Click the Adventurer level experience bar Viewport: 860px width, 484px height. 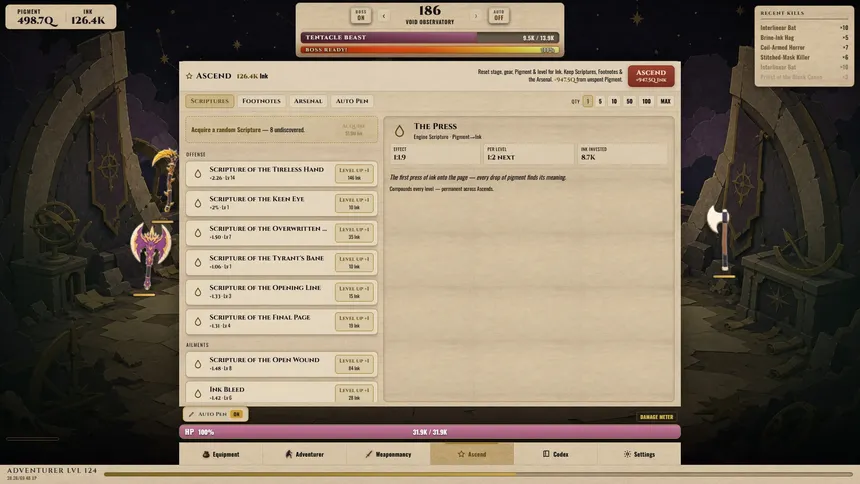click(480, 475)
